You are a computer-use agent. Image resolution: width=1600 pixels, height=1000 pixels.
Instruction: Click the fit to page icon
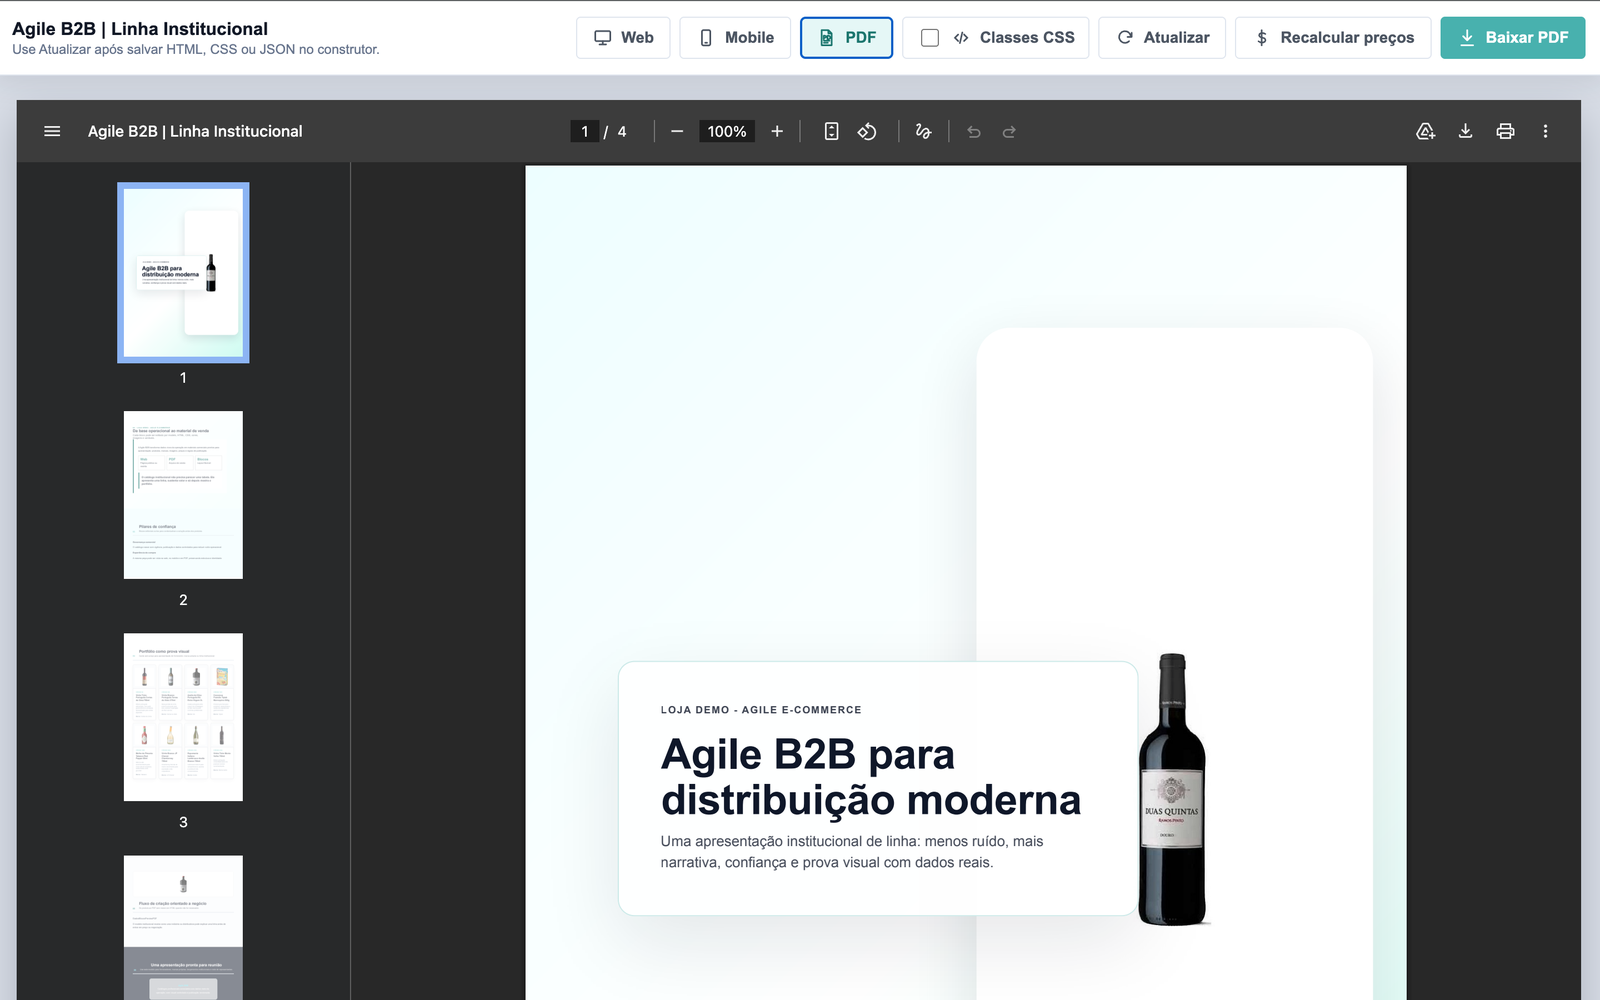pos(831,131)
